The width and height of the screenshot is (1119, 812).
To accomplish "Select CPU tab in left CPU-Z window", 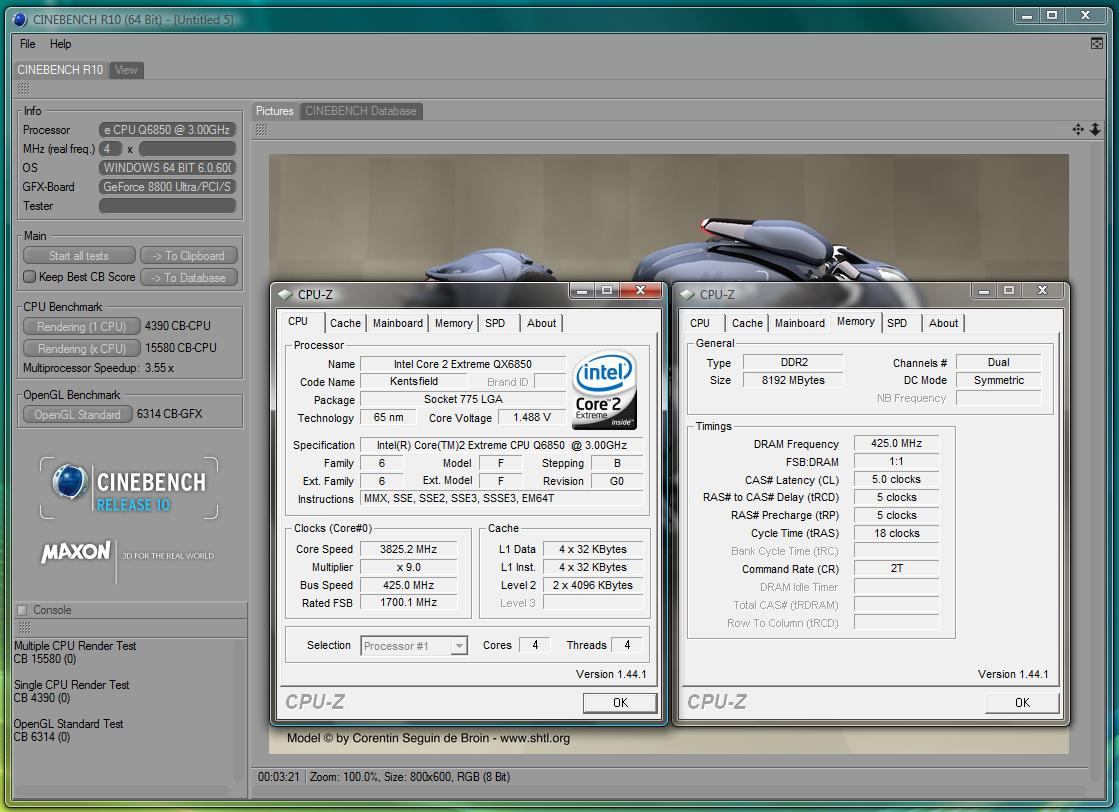I will click(298, 322).
